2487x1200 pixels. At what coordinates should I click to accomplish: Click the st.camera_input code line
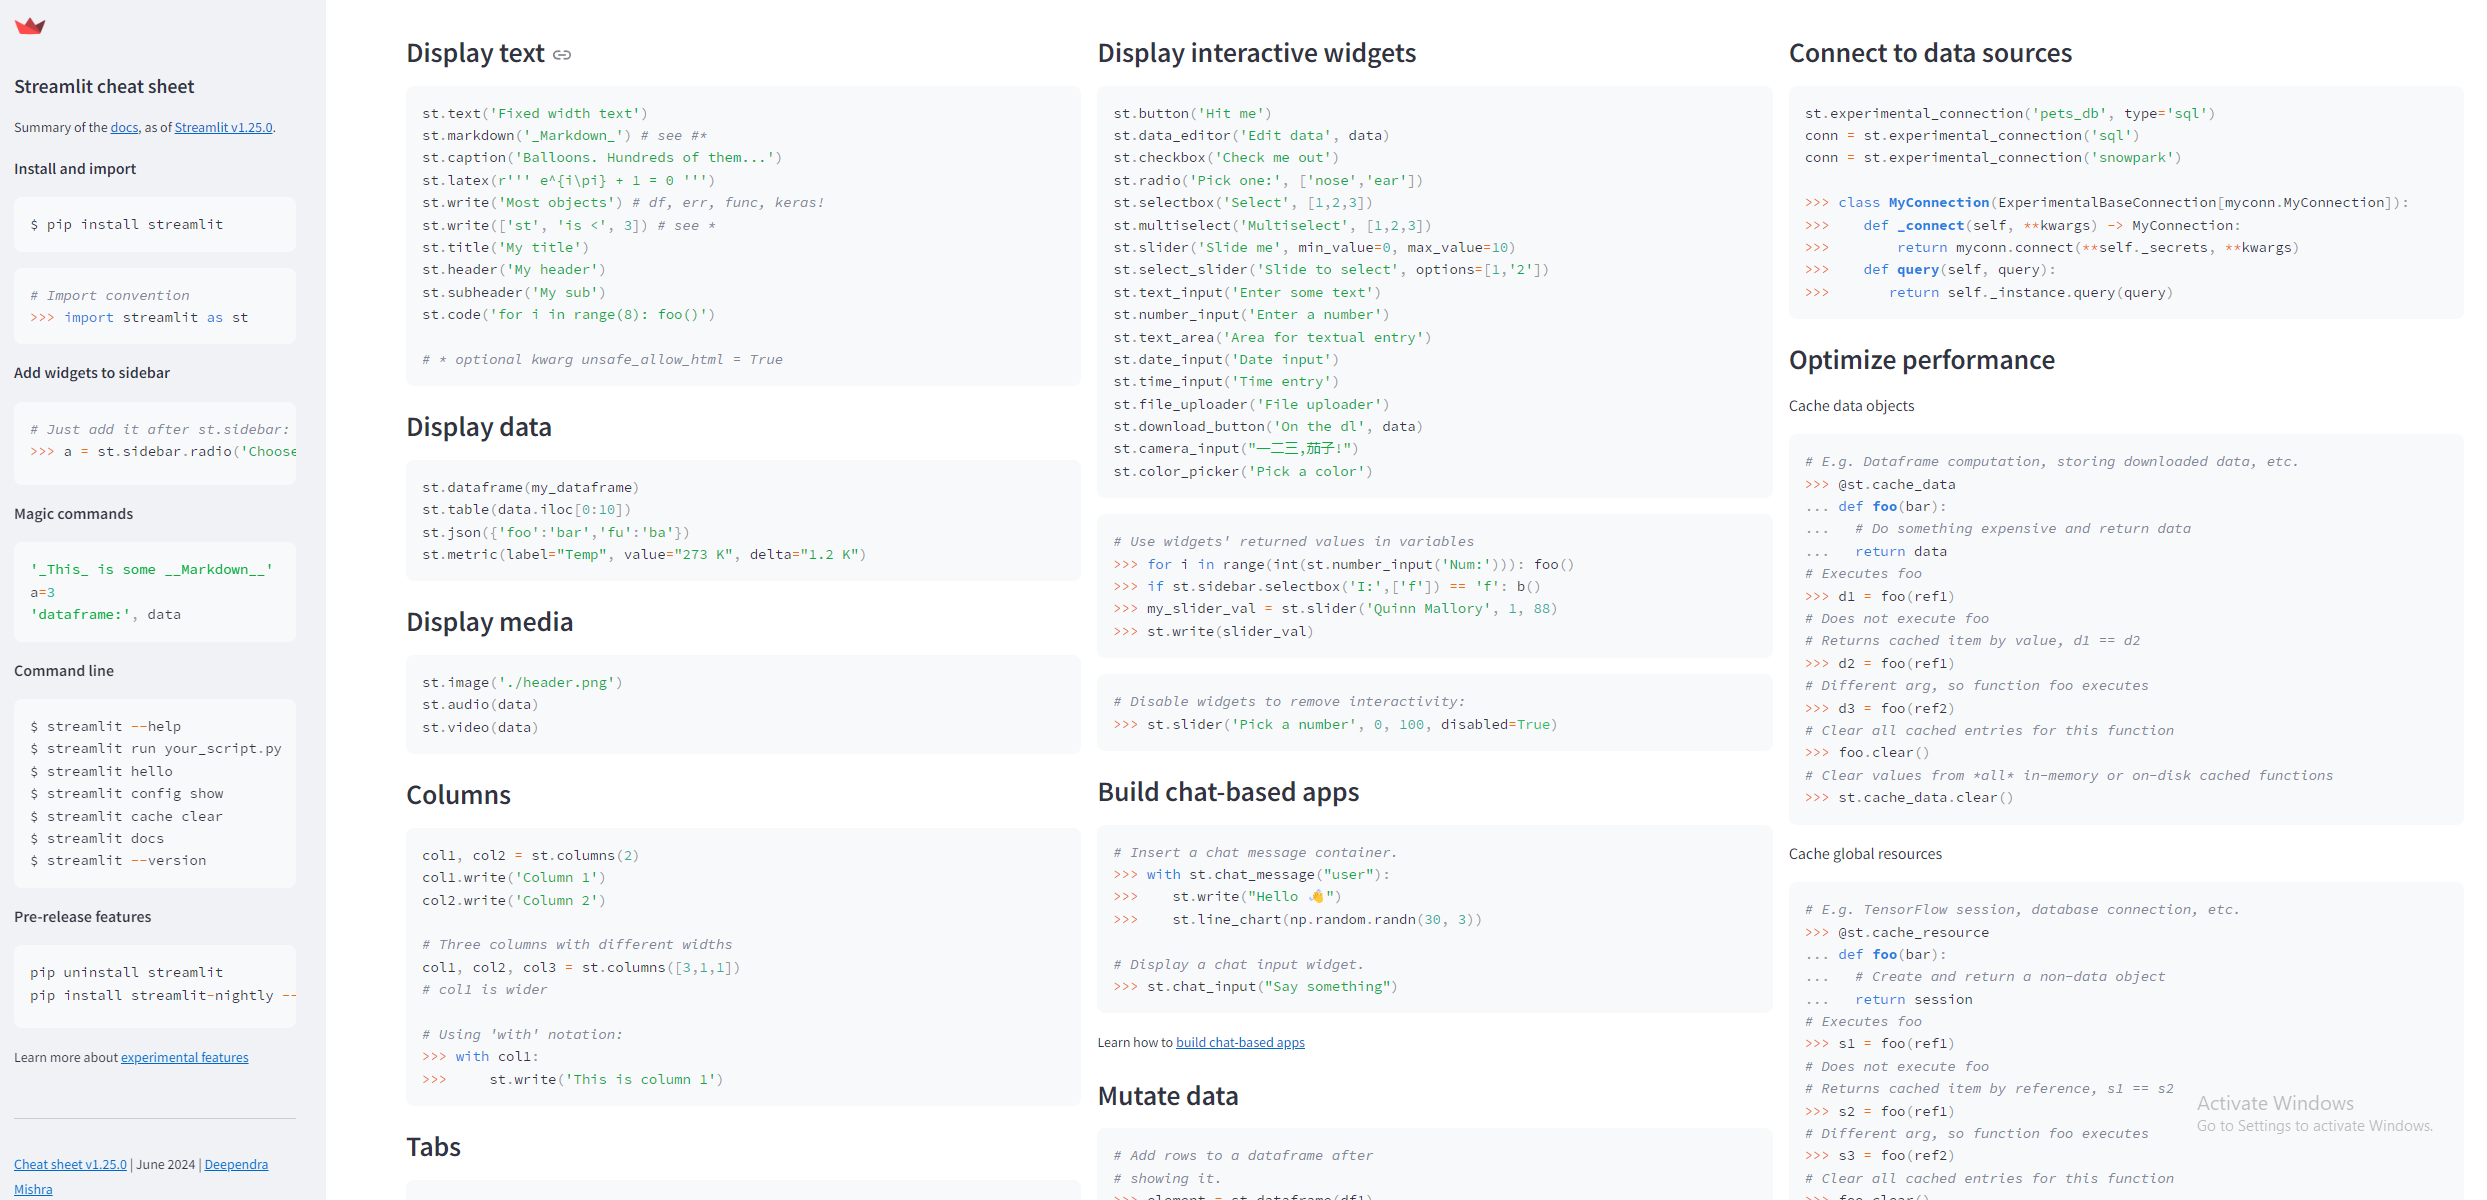tap(1236, 449)
